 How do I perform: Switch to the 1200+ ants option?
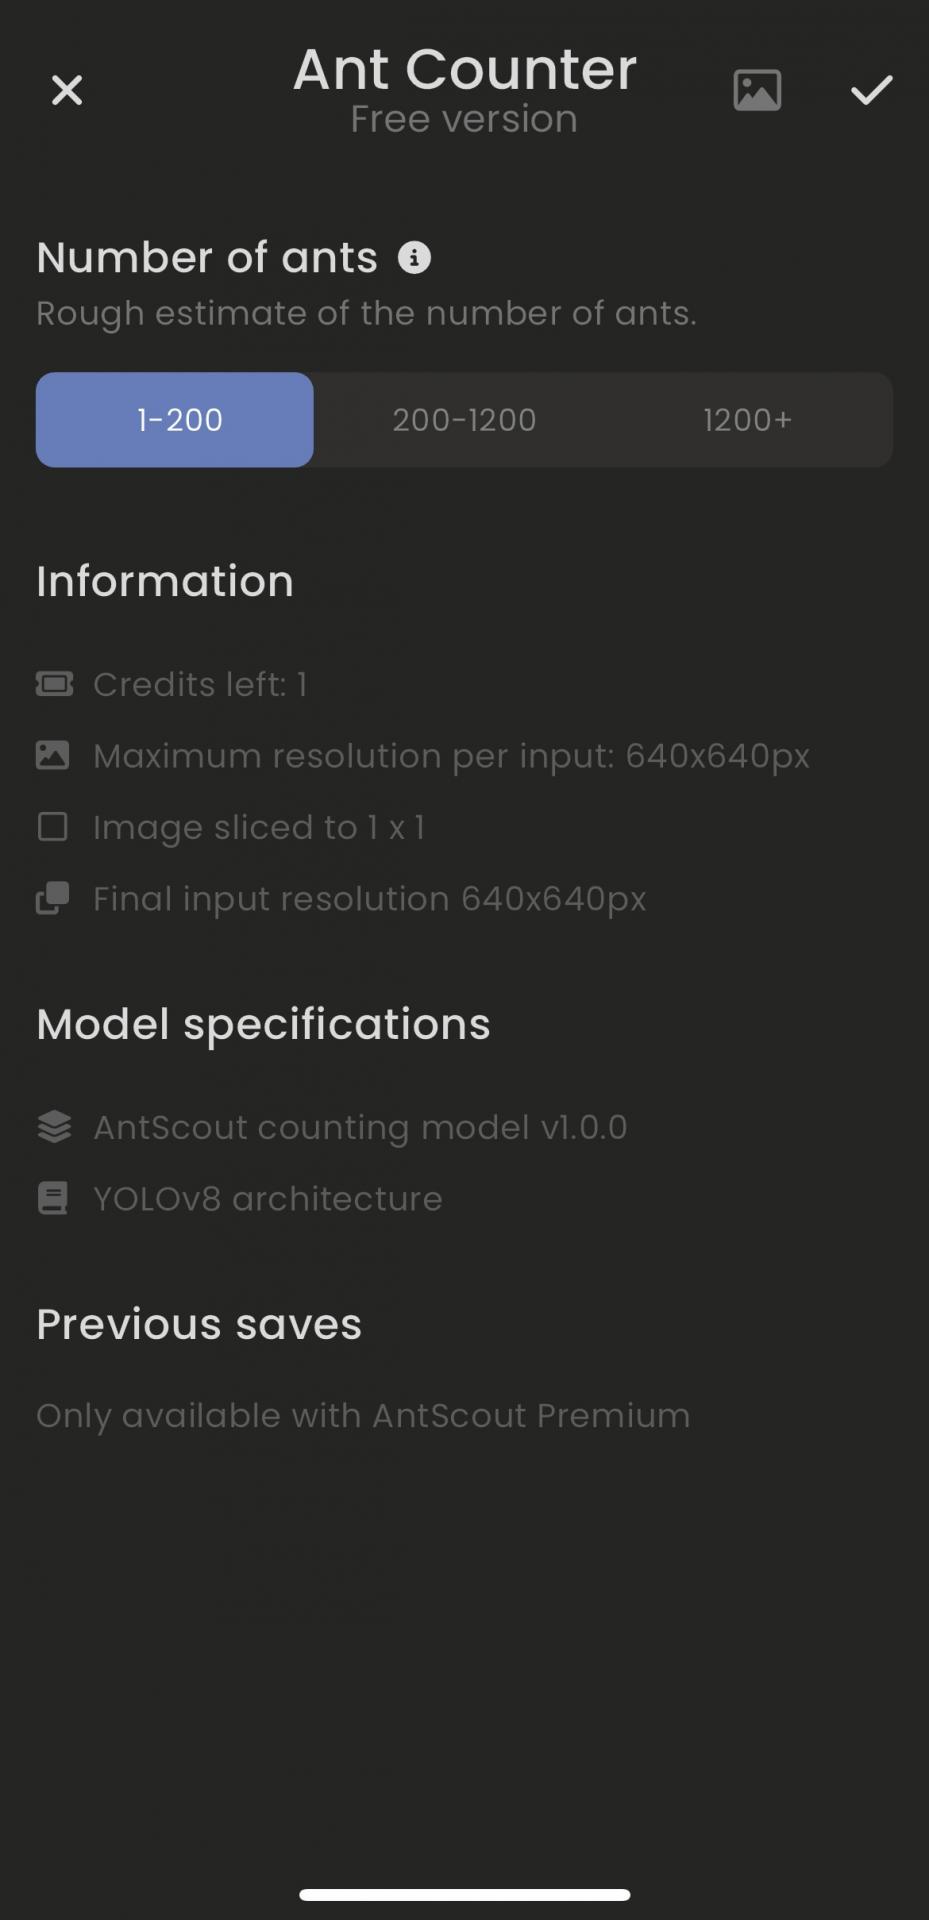coord(748,420)
